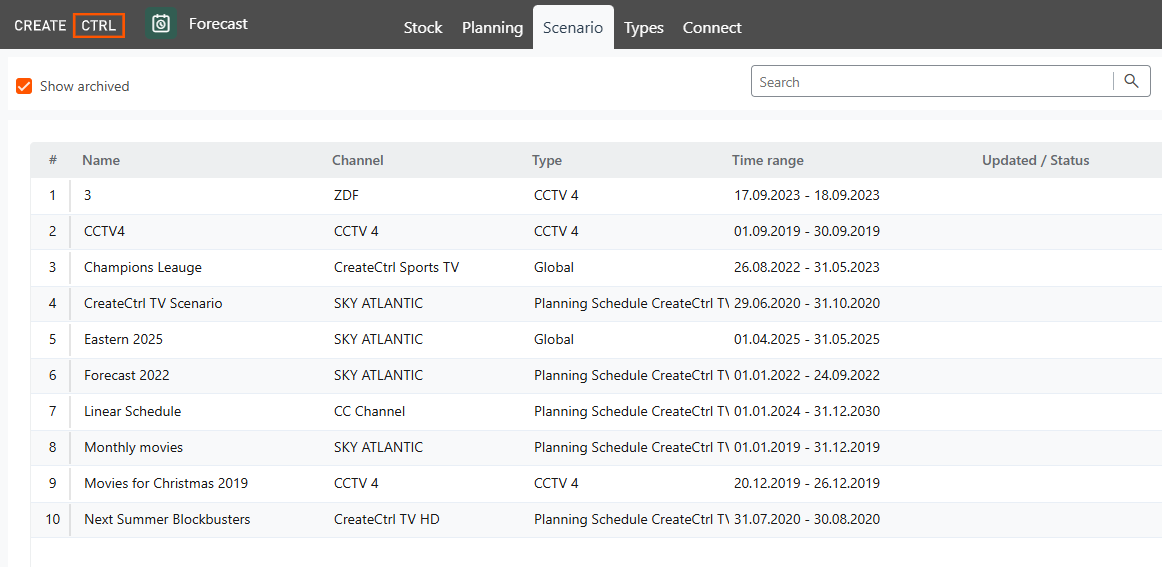1162x567 pixels.
Task: Click the 20.12.2019 - 26.12.2019 time range
Action: point(807,483)
